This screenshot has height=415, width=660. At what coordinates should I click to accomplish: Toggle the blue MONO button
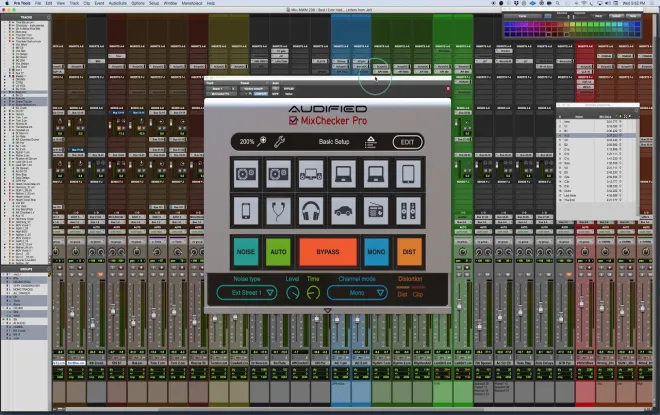(x=376, y=252)
